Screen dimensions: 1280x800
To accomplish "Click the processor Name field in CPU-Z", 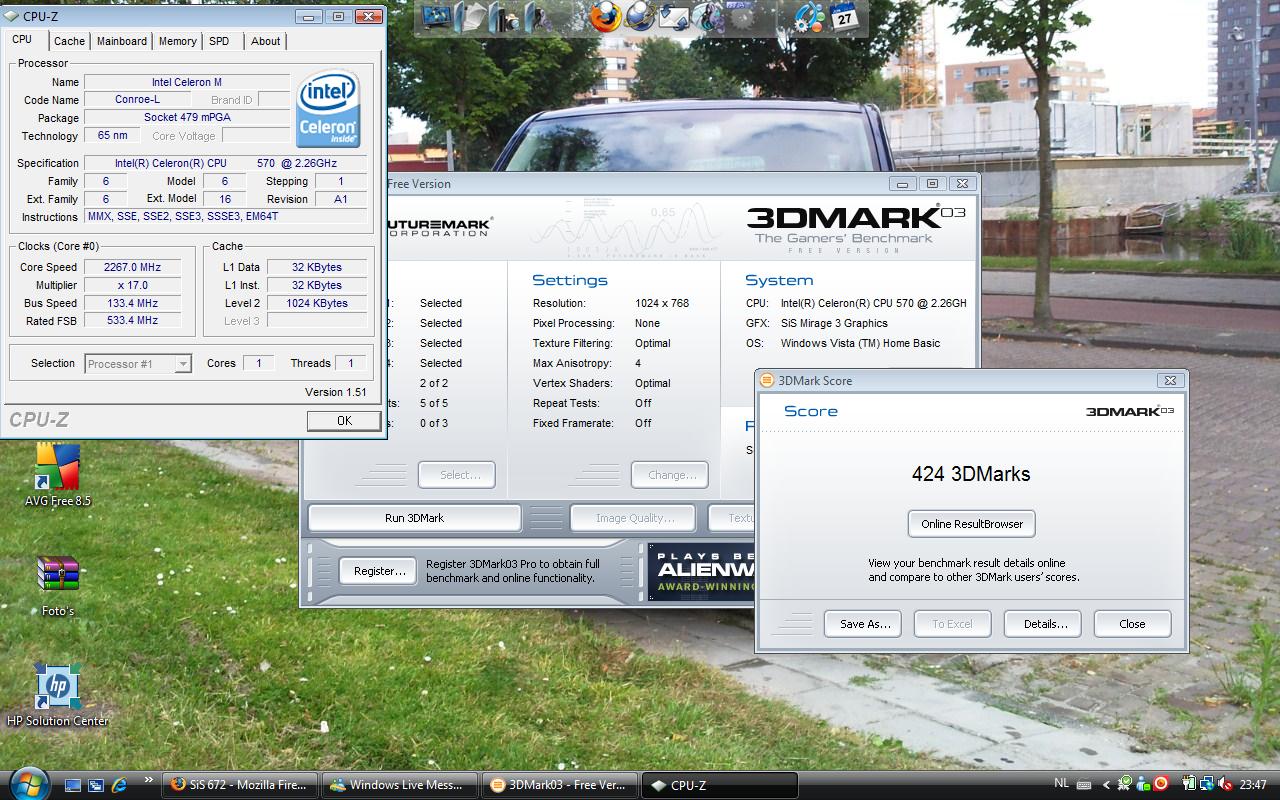I will [x=187, y=82].
